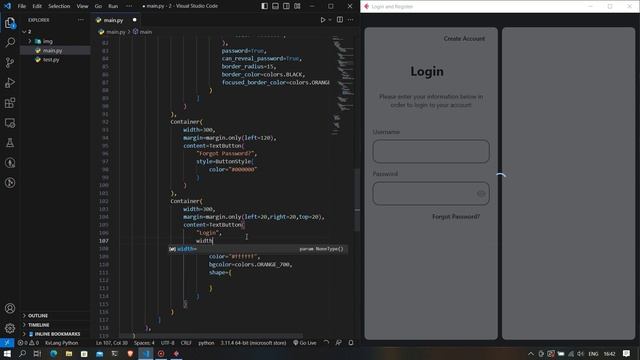The width and height of the screenshot is (640, 360).
Task: Open the Selection menu
Action: 59,6
